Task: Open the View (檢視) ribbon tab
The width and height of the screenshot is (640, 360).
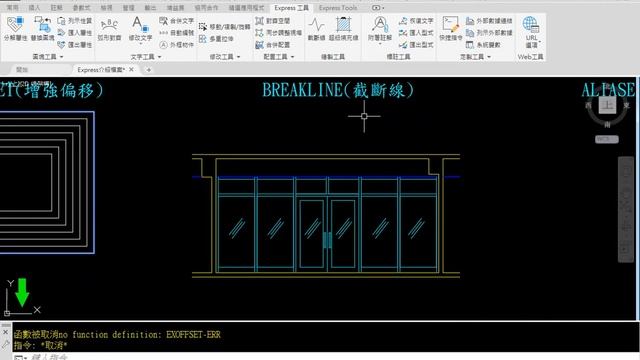Action: [106, 8]
